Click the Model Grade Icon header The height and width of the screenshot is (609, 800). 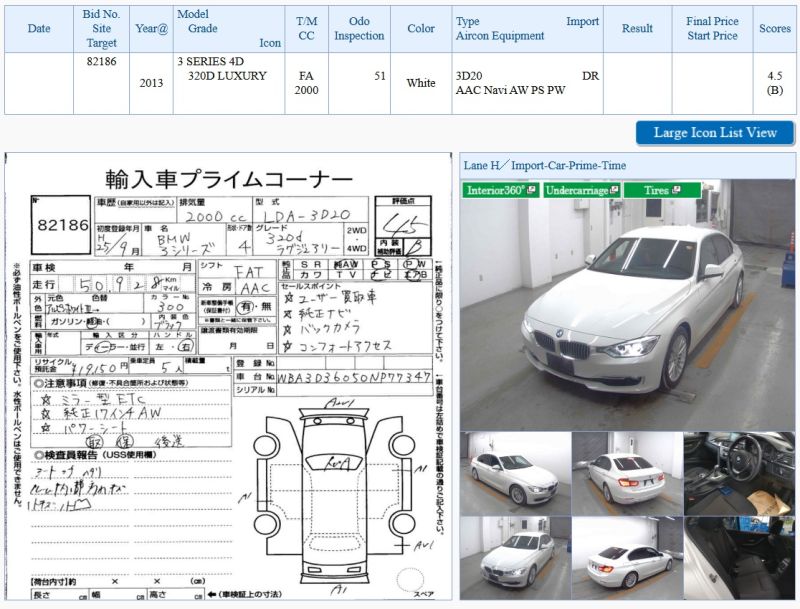coord(229,29)
